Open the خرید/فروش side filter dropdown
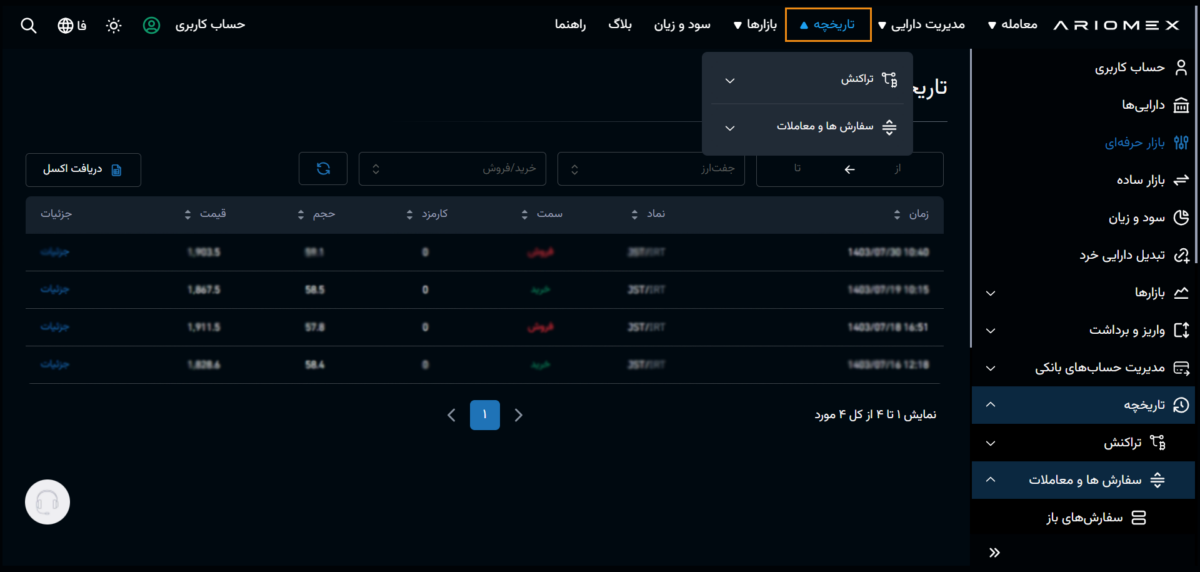The height and width of the screenshot is (572, 1200). point(453,169)
